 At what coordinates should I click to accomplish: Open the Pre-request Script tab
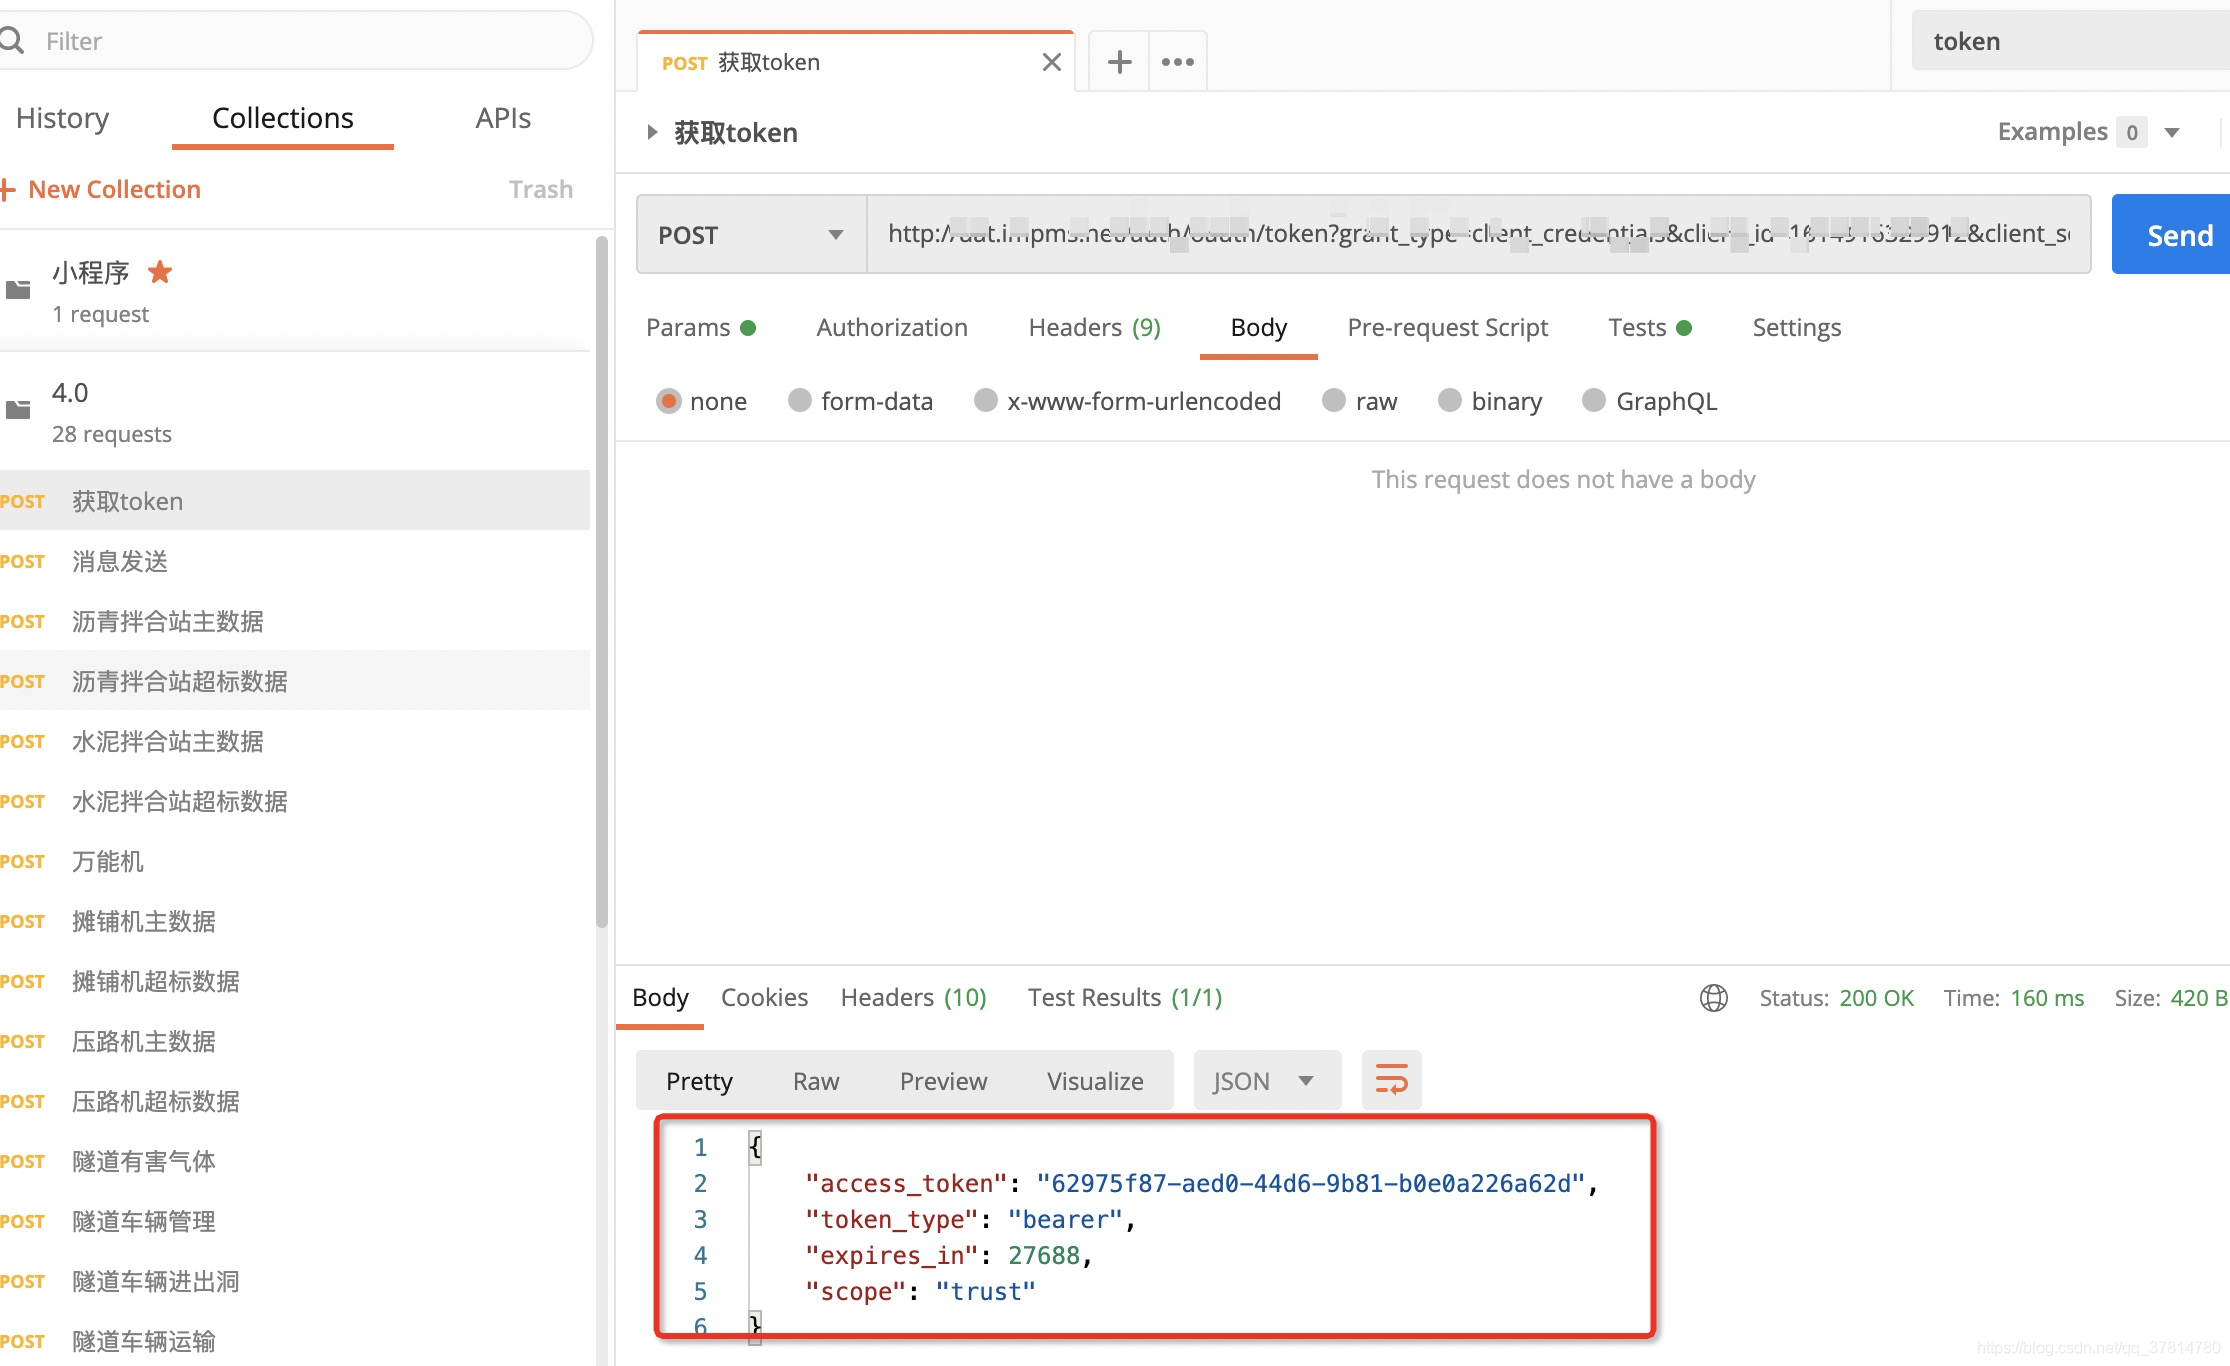pos(1447,328)
